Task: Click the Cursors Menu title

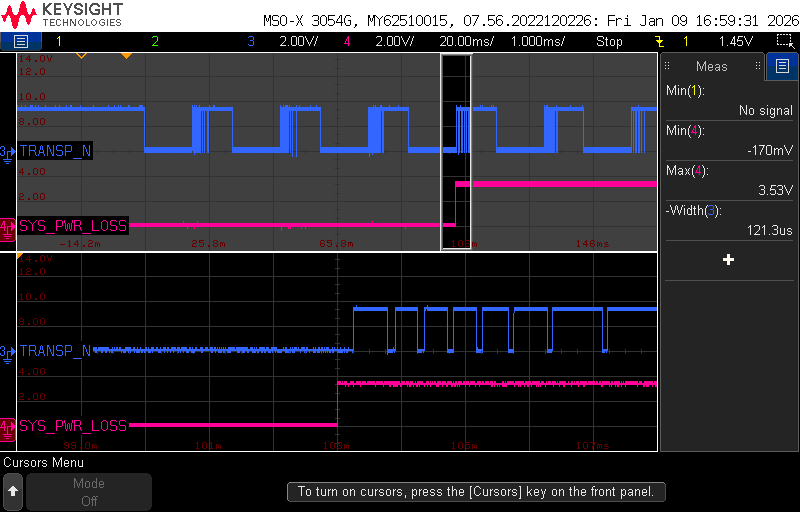Action: (x=43, y=463)
